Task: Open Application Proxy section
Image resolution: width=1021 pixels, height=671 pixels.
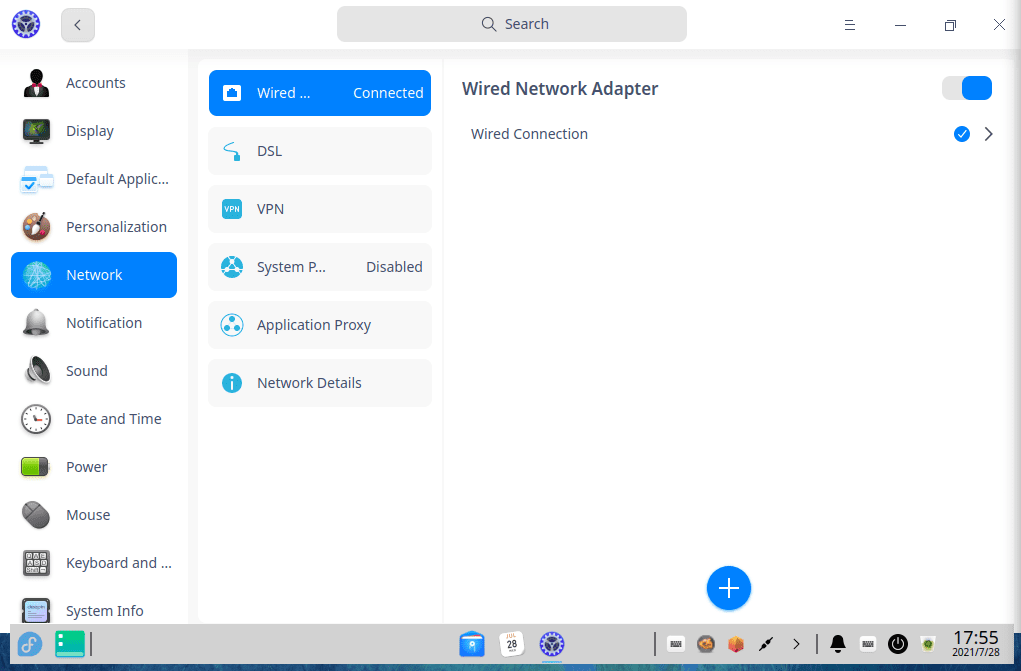Action: pyautogui.click(x=320, y=325)
